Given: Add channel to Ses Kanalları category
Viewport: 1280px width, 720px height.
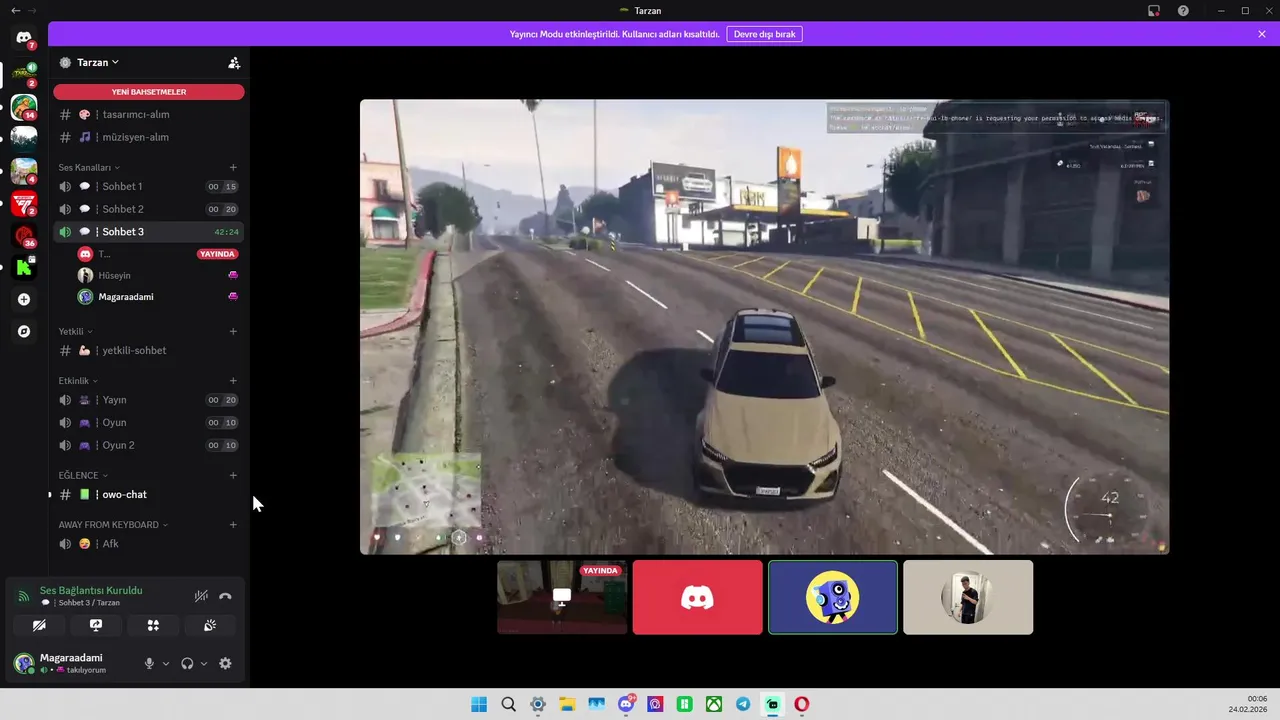Looking at the screenshot, I should click(233, 167).
